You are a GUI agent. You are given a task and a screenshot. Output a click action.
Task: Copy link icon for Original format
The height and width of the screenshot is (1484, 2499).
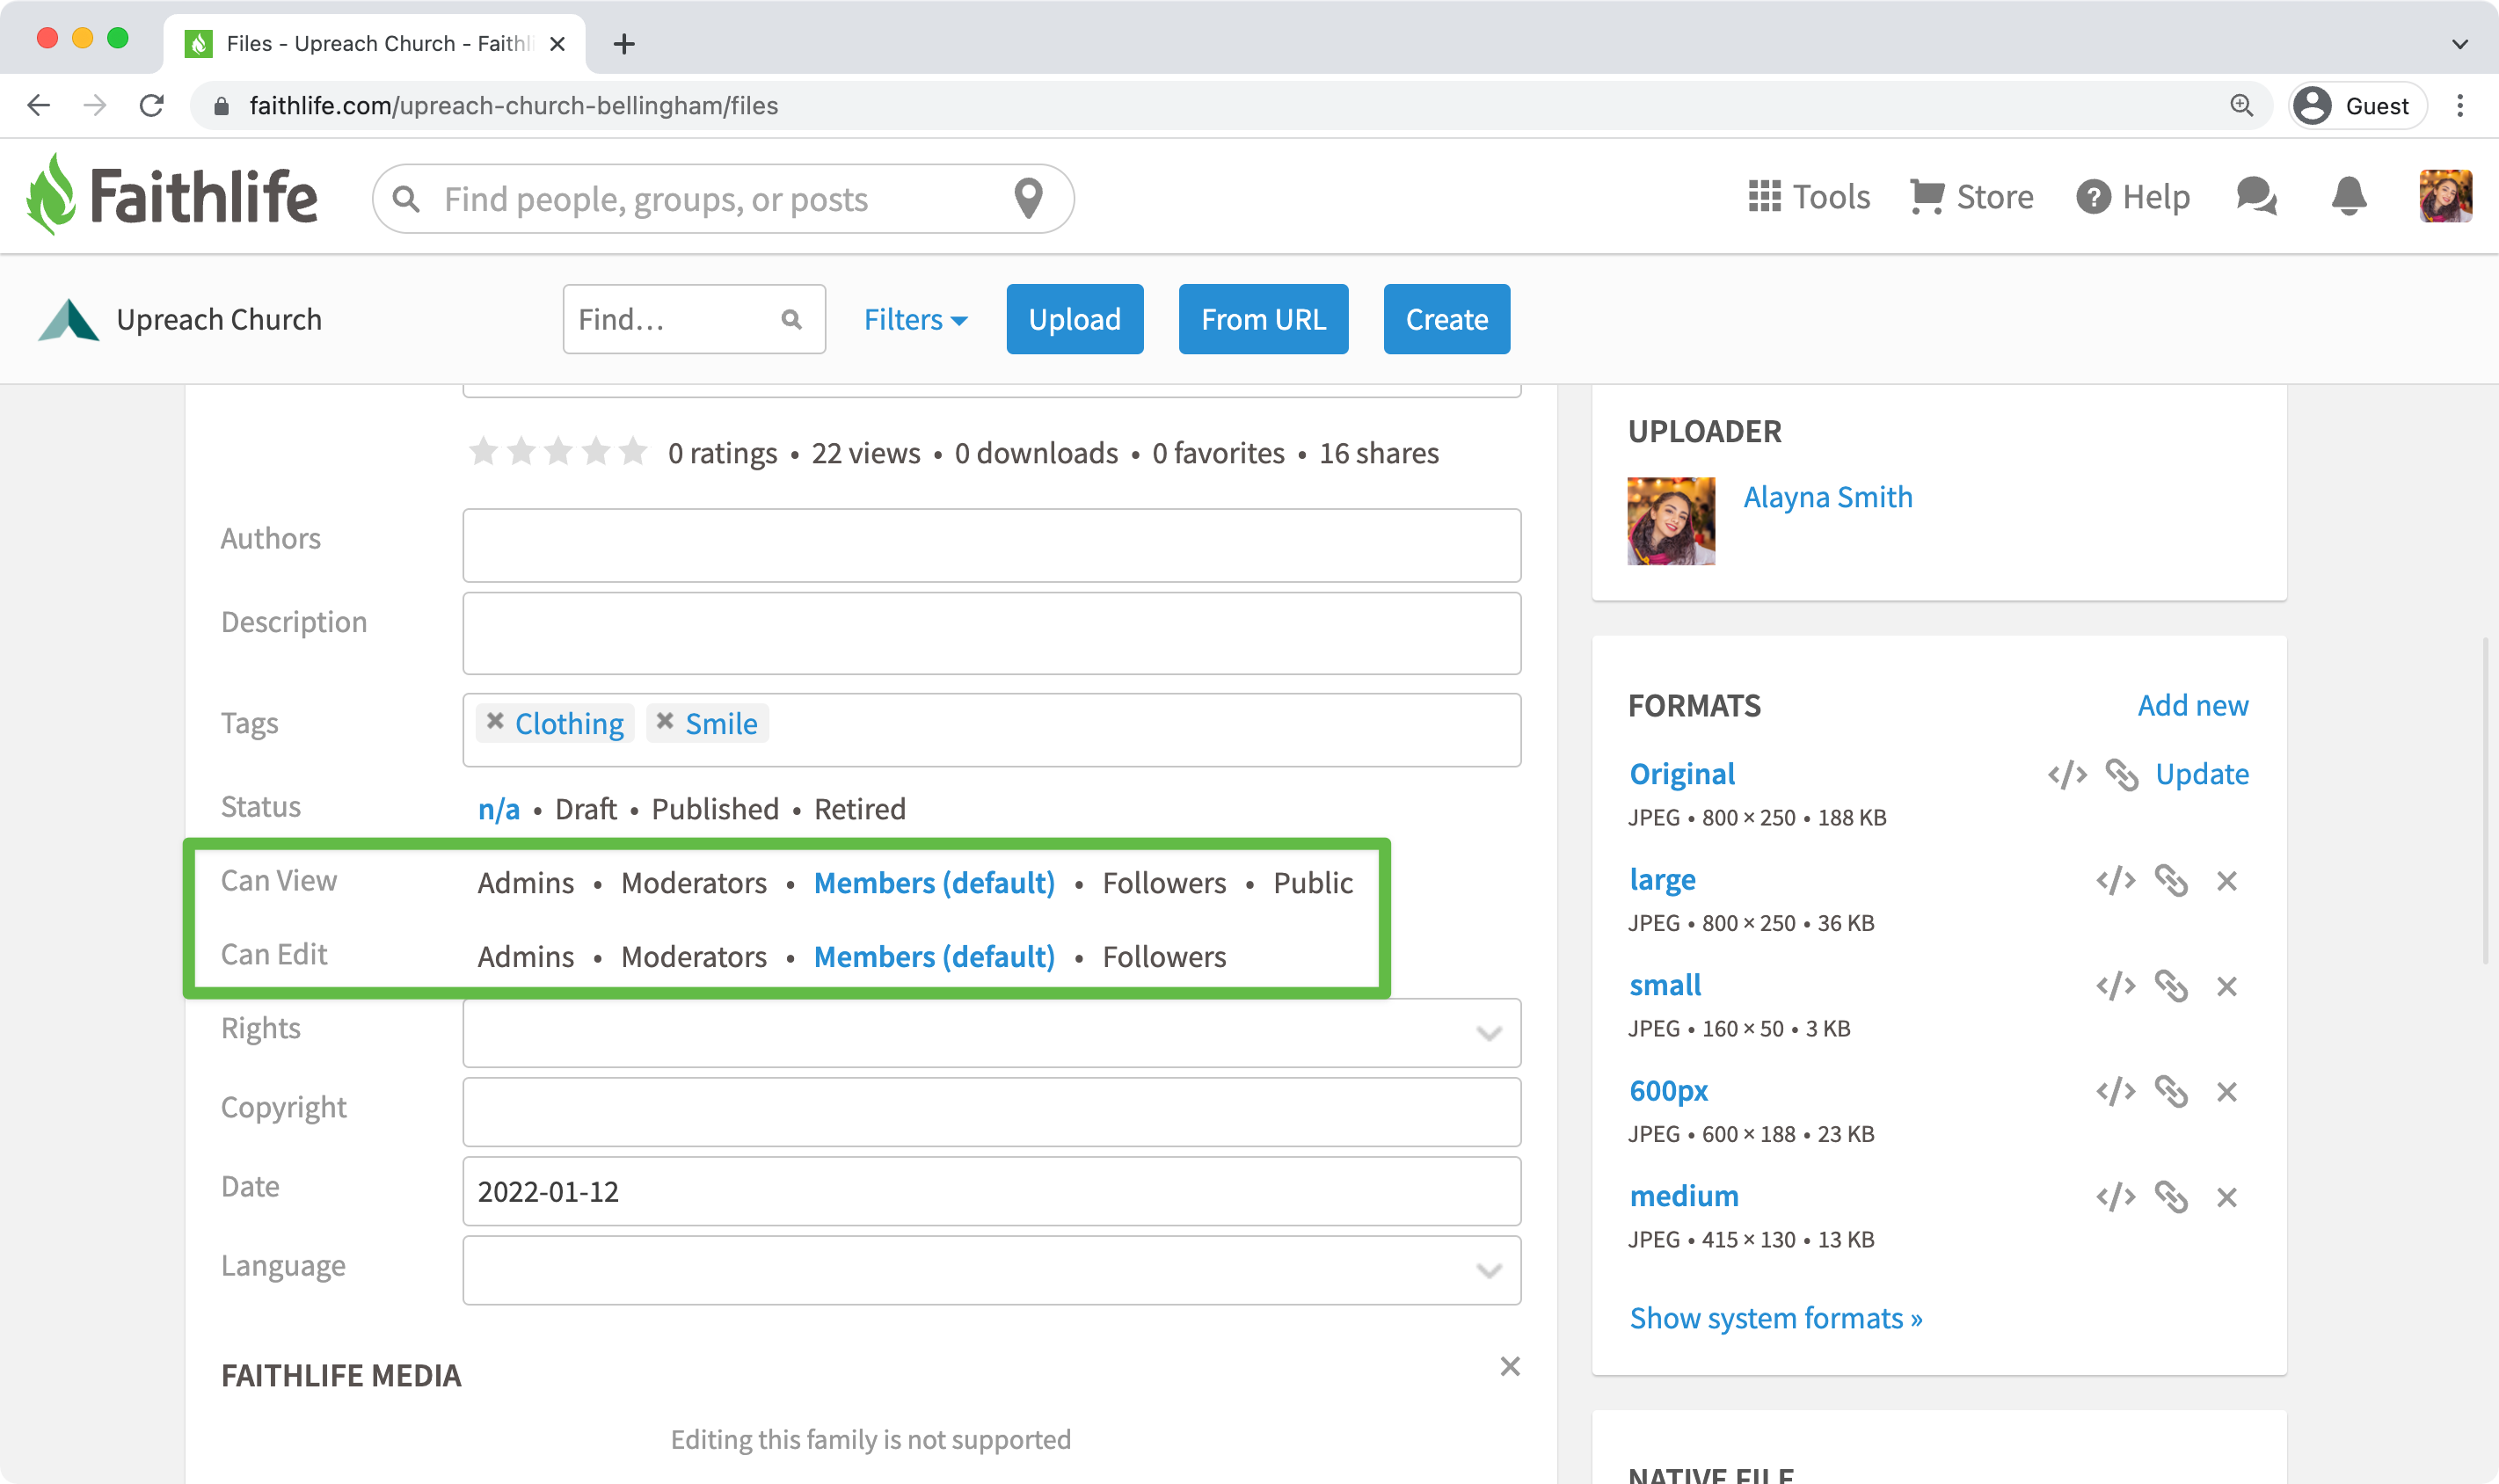point(2121,774)
